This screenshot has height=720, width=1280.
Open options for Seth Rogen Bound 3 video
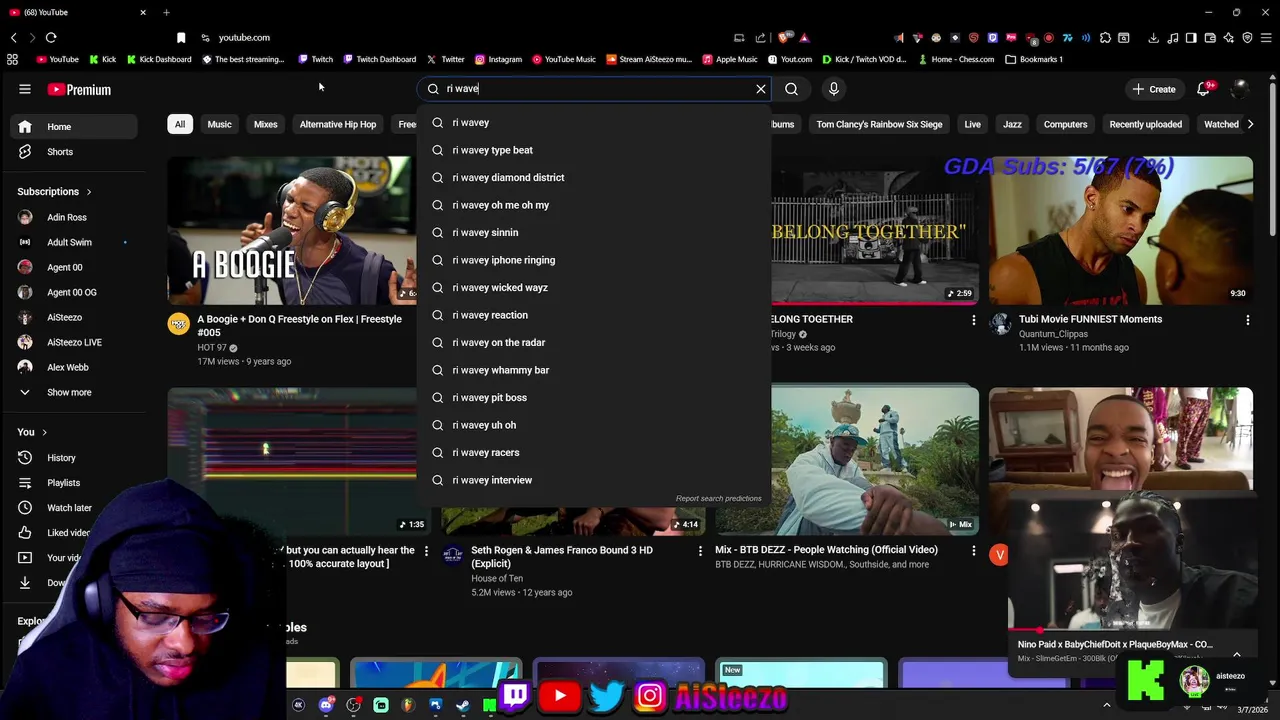pyautogui.click(x=700, y=550)
